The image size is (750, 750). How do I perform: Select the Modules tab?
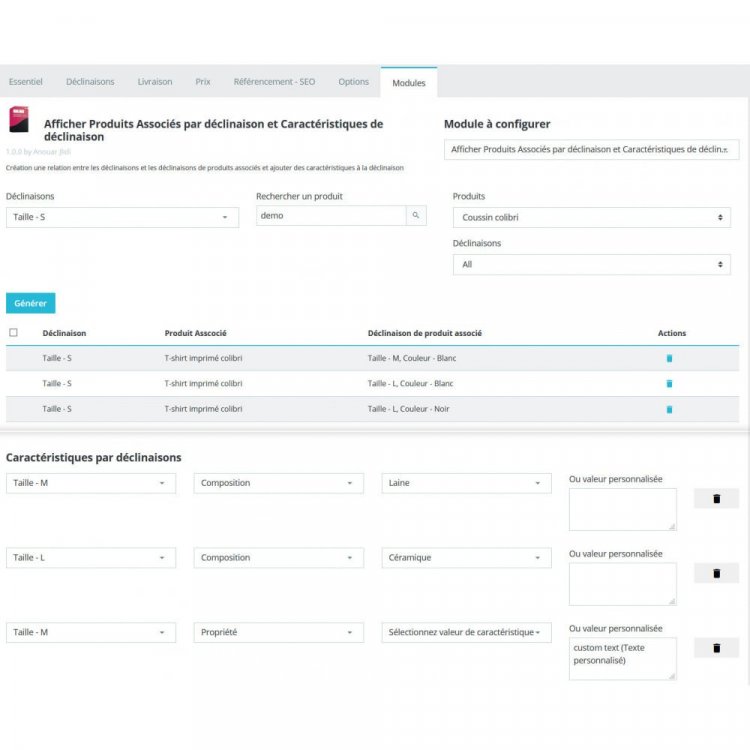409,83
